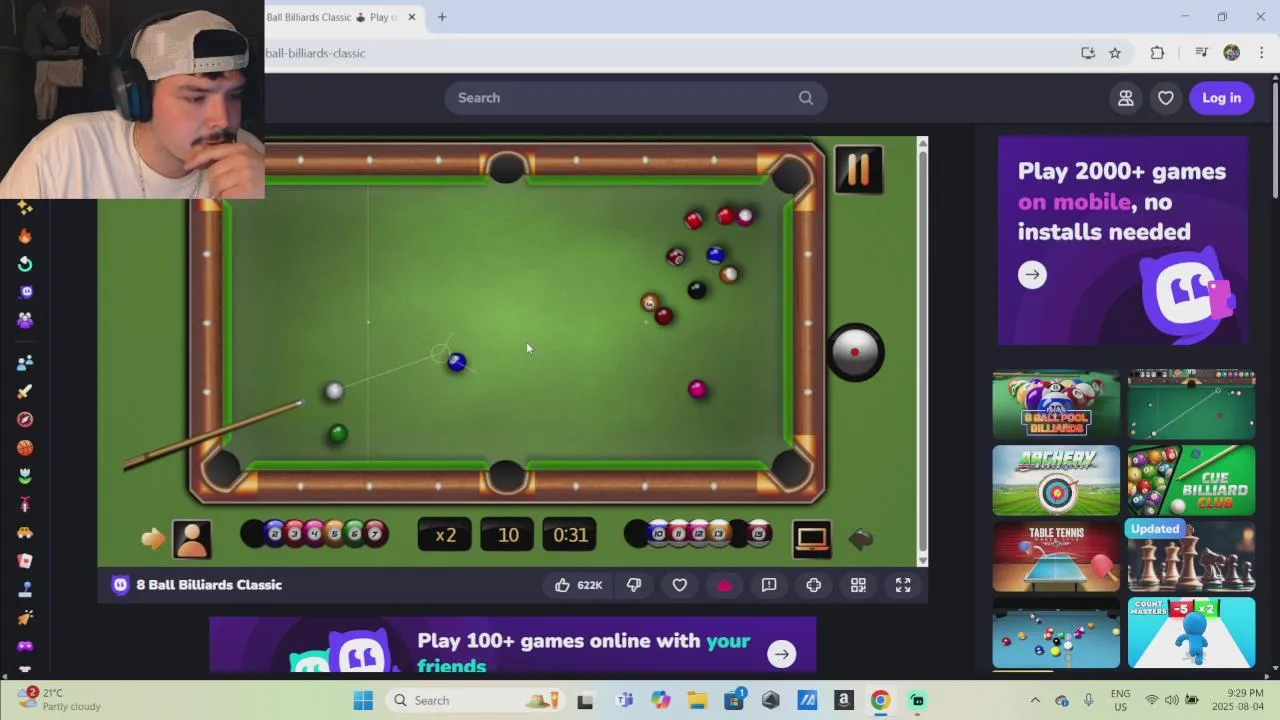1280x720 pixels.
Task: Like the game with thumbs up
Action: 577,585
